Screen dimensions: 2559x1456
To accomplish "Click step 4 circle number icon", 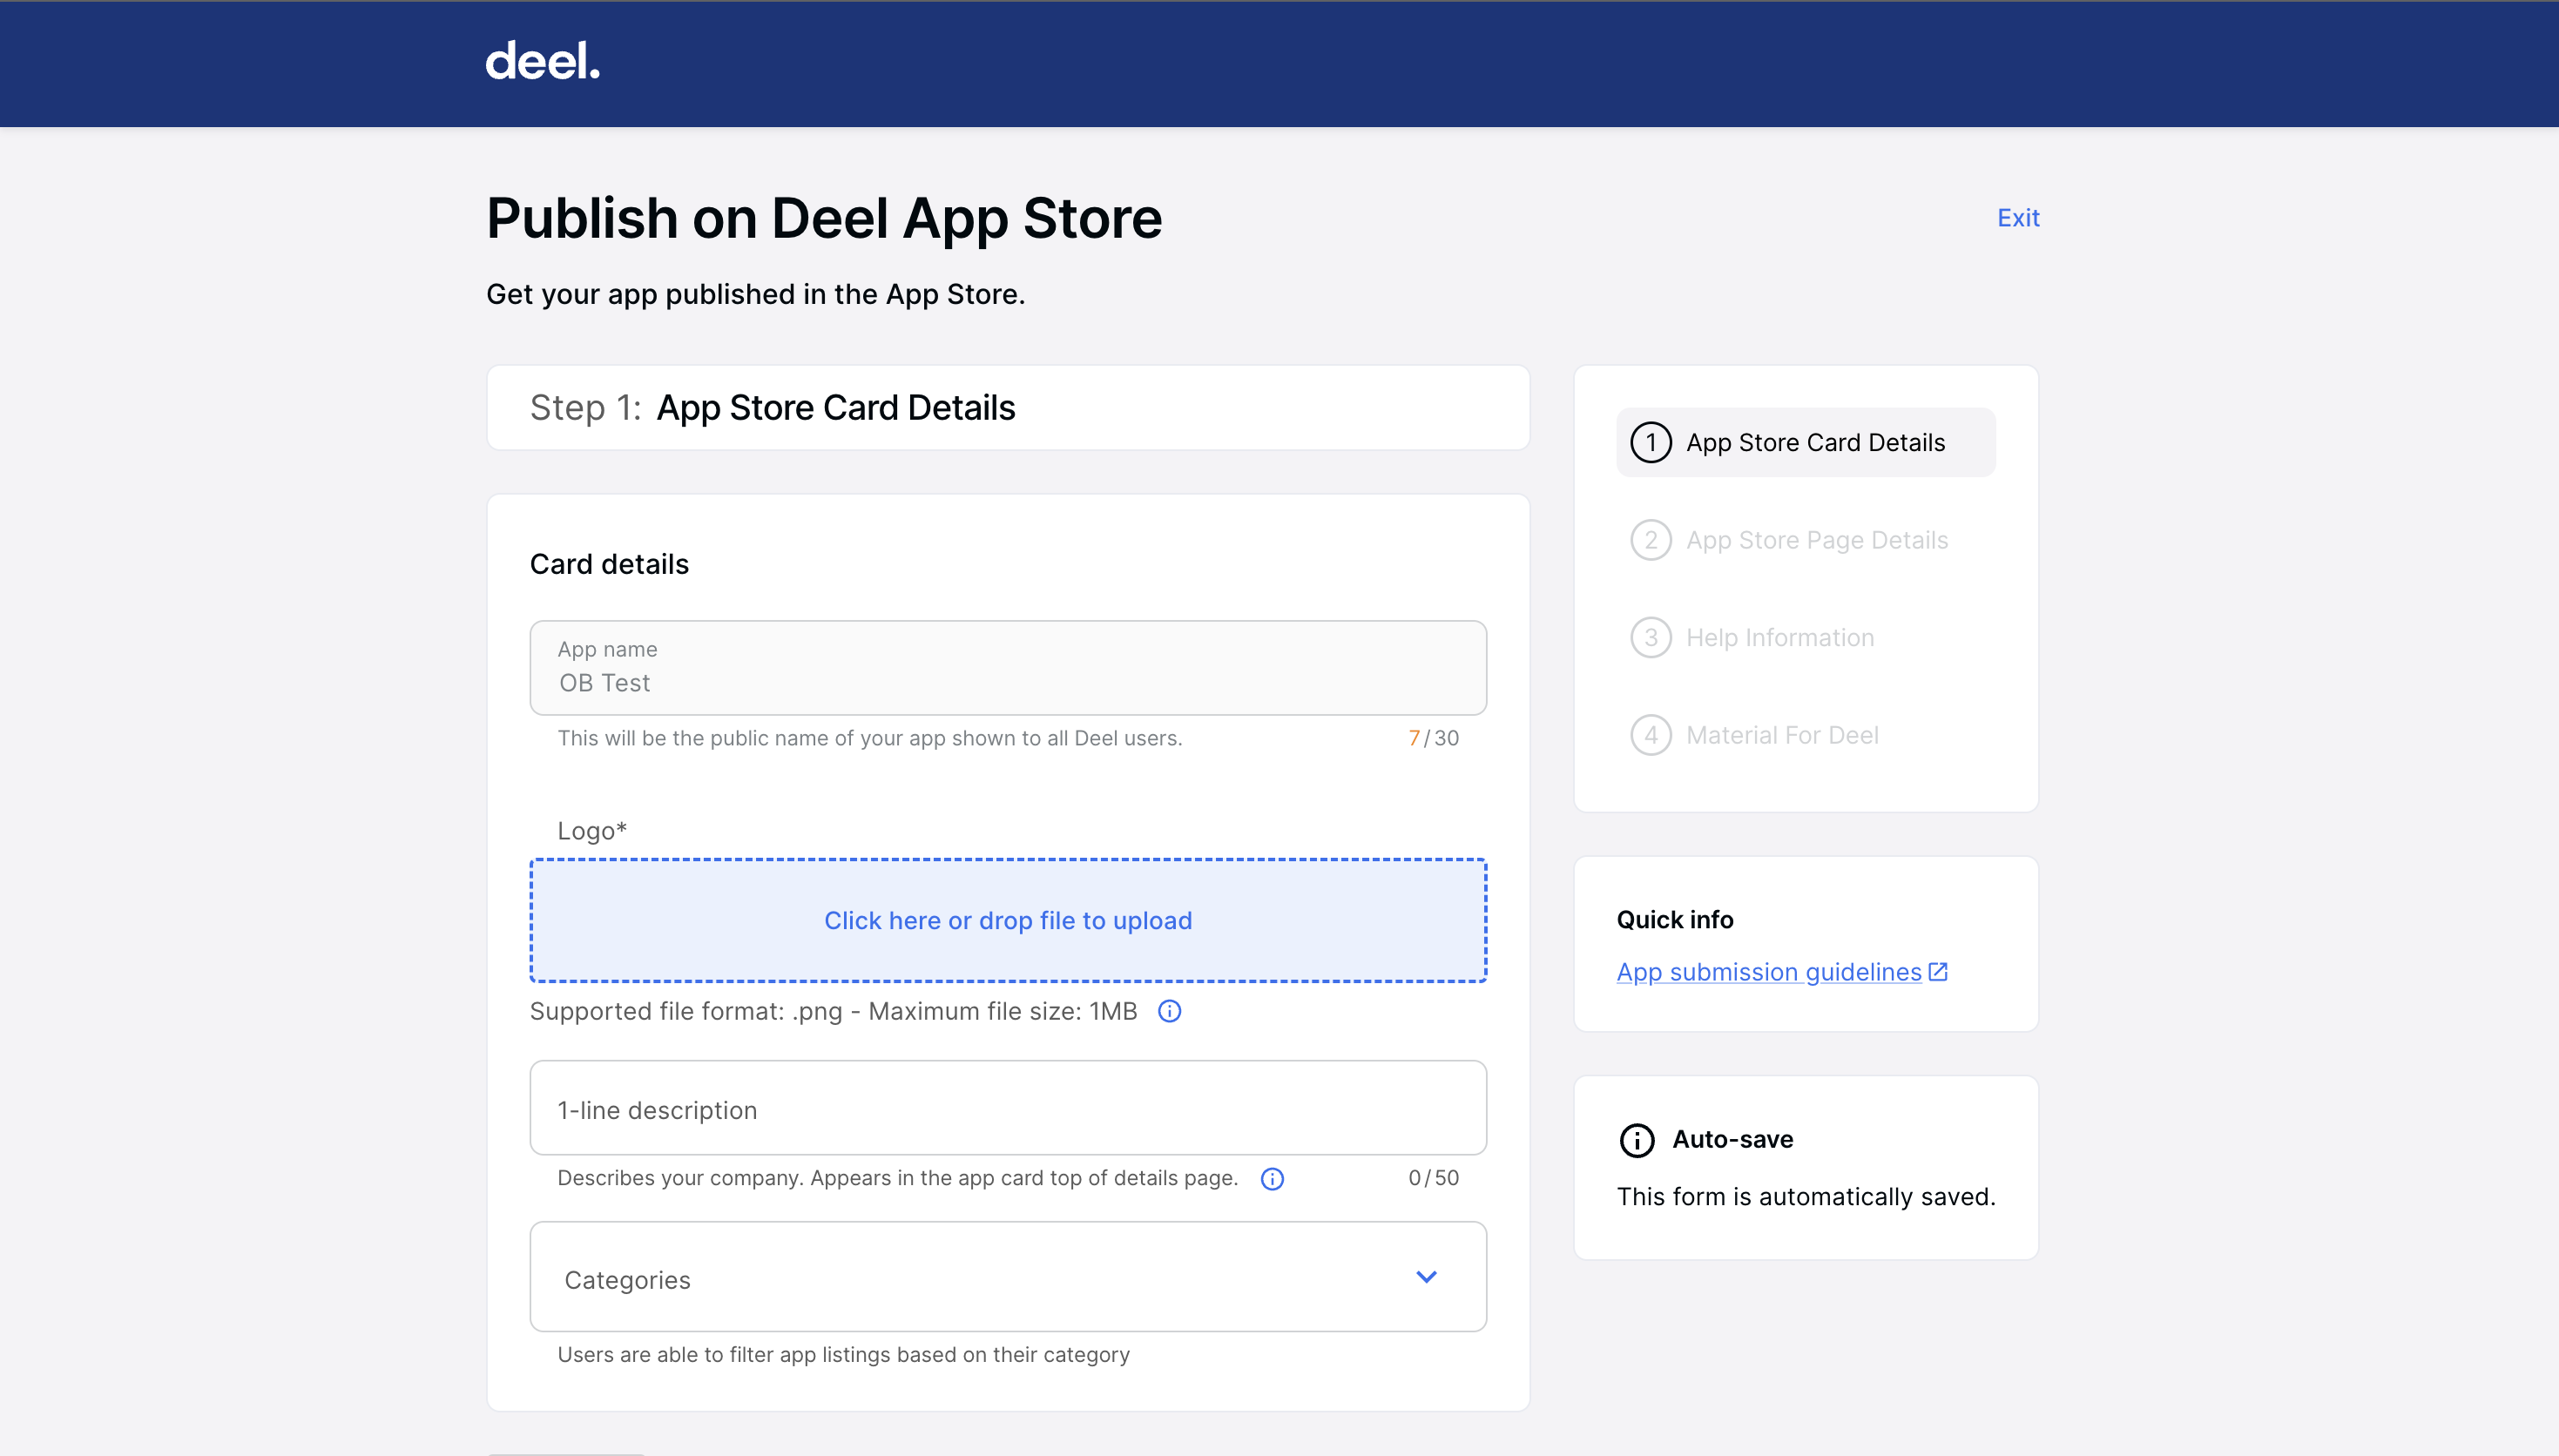I will click(x=1651, y=735).
